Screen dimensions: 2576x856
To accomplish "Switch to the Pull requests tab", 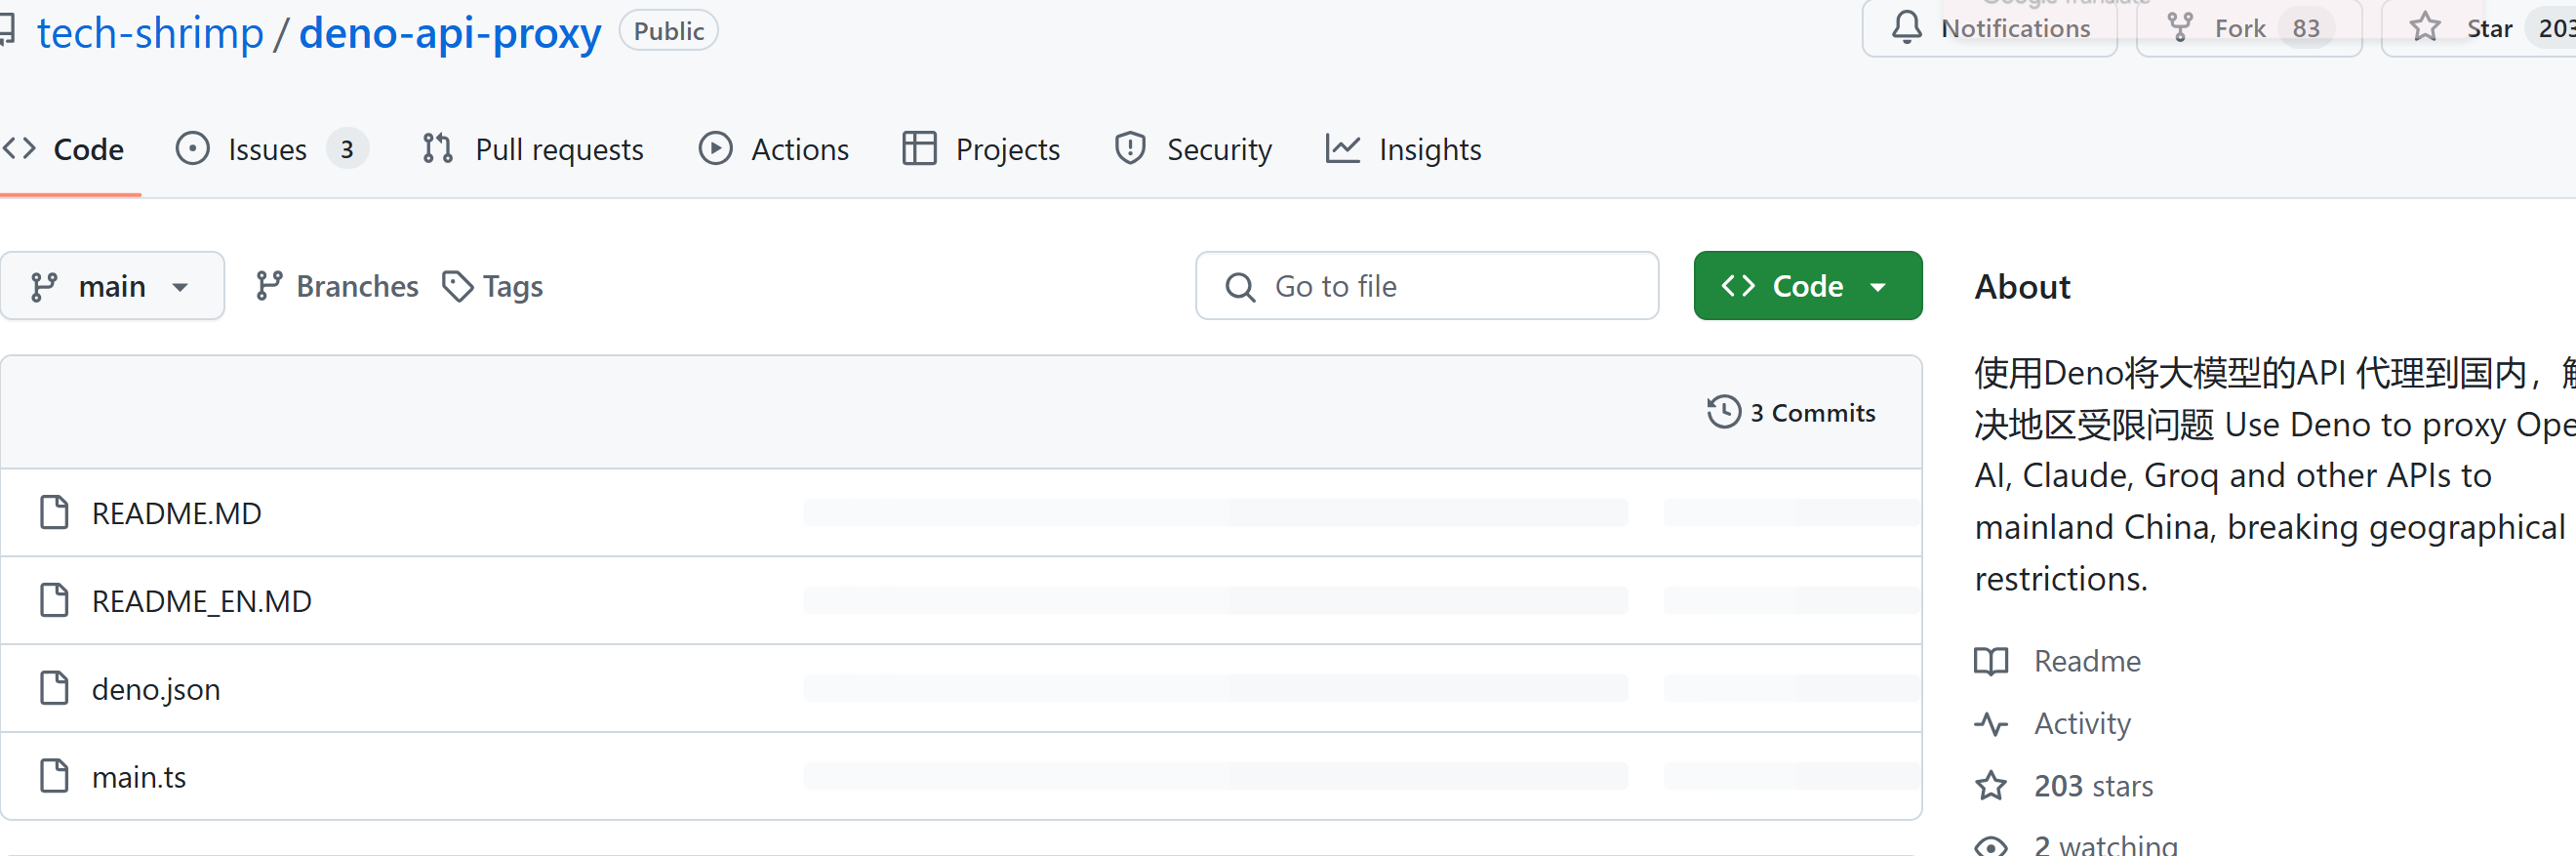I will tap(558, 150).
